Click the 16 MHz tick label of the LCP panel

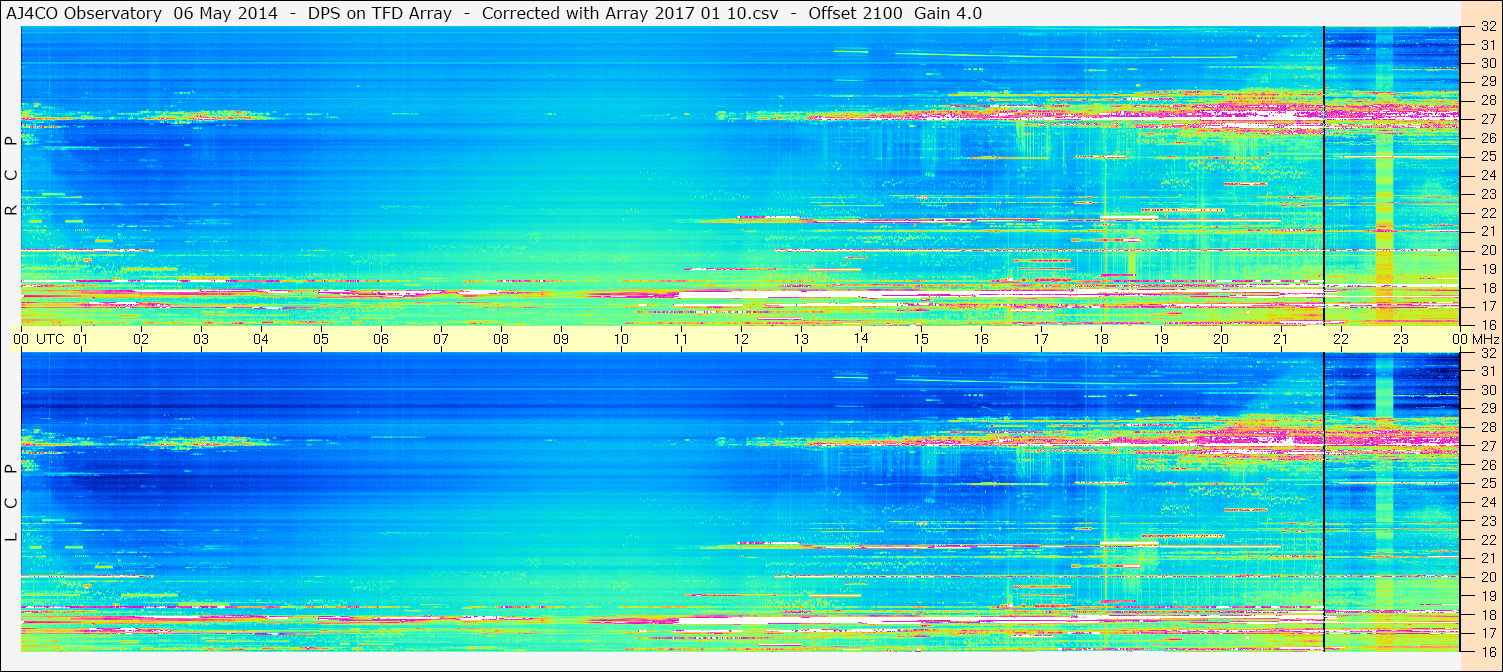[x=1488, y=651]
